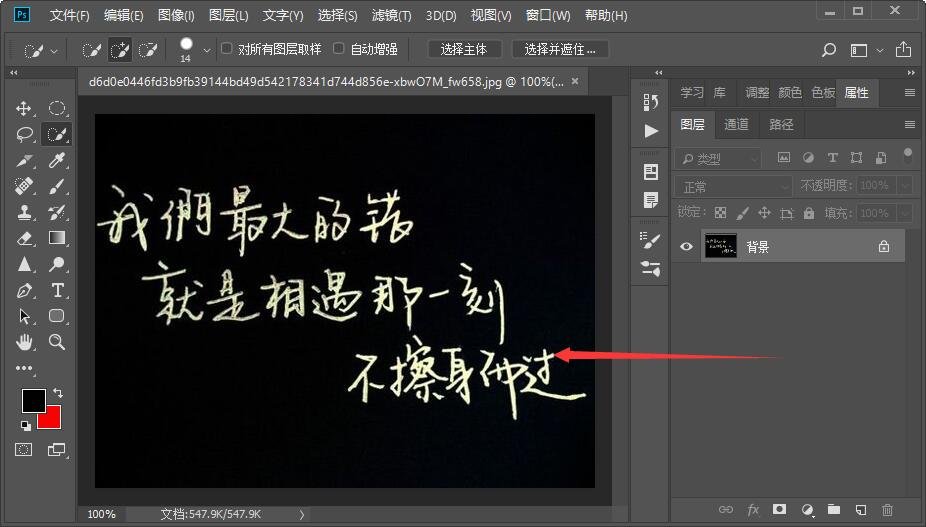The image size is (926, 527).
Task: Toggle lock transparent pixels
Action: point(720,213)
